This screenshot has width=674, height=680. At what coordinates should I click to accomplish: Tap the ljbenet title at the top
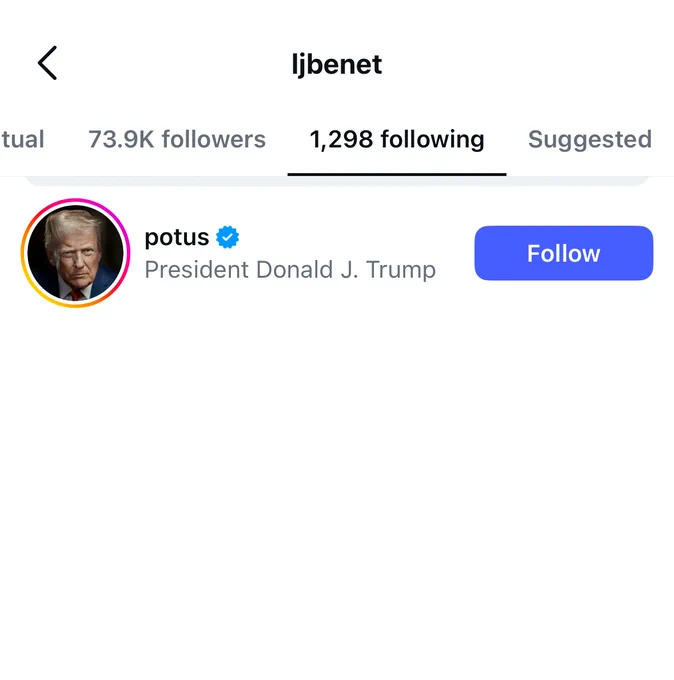(x=337, y=64)
